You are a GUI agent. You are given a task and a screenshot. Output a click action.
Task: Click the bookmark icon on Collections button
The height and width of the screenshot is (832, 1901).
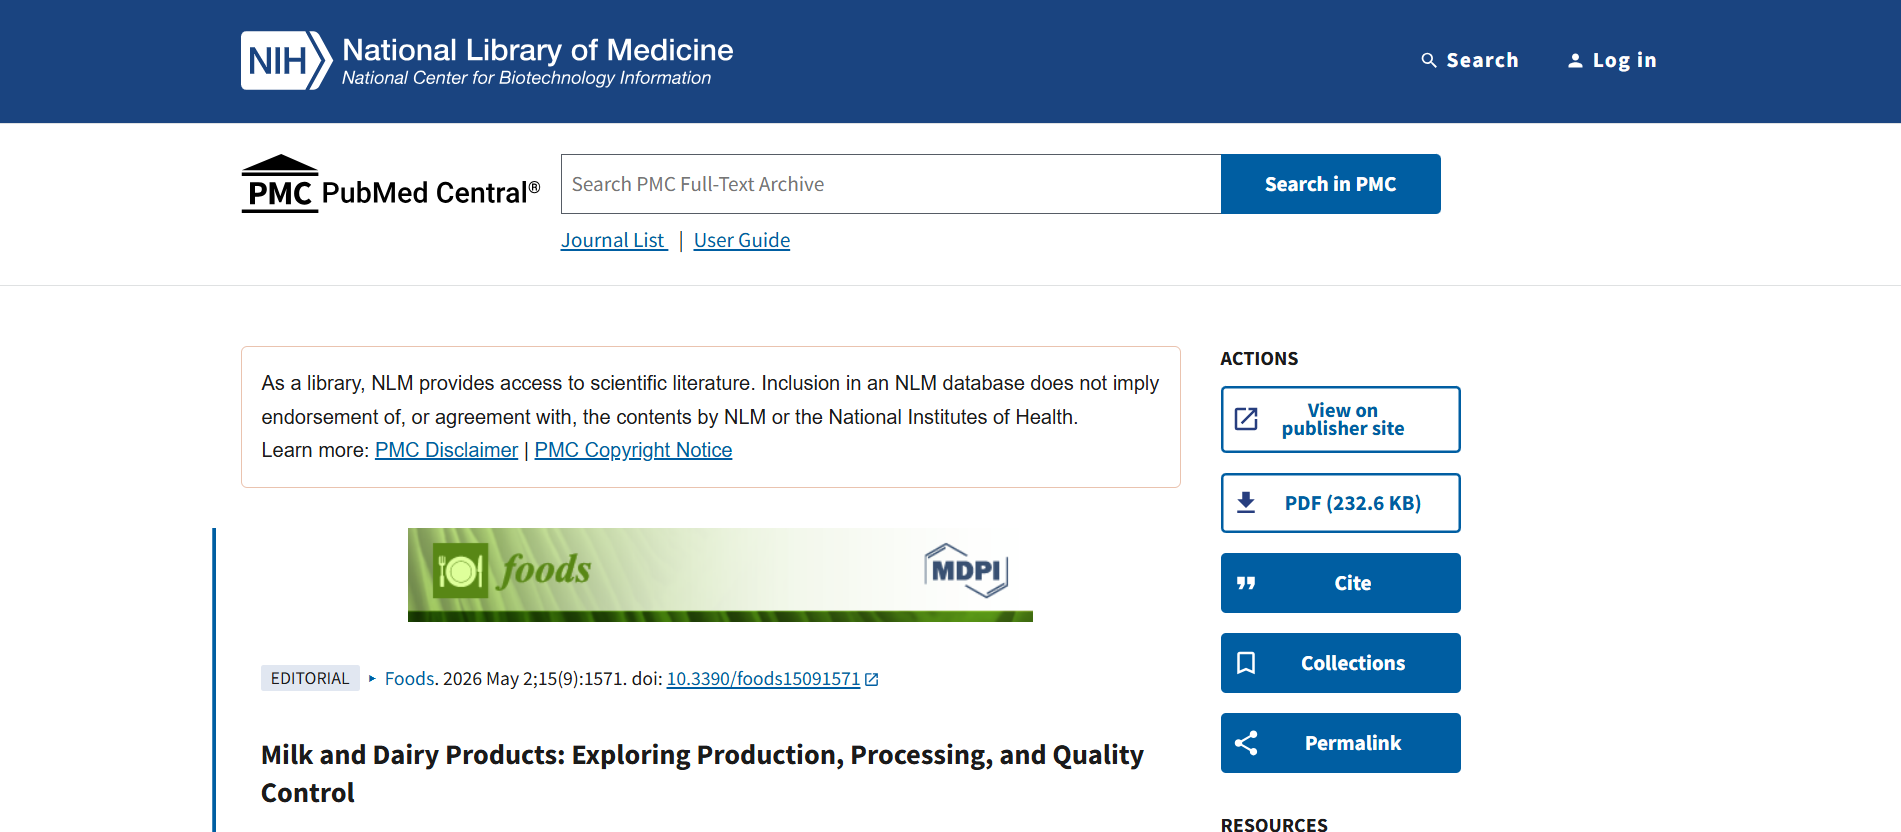(x=1246, y=663)
